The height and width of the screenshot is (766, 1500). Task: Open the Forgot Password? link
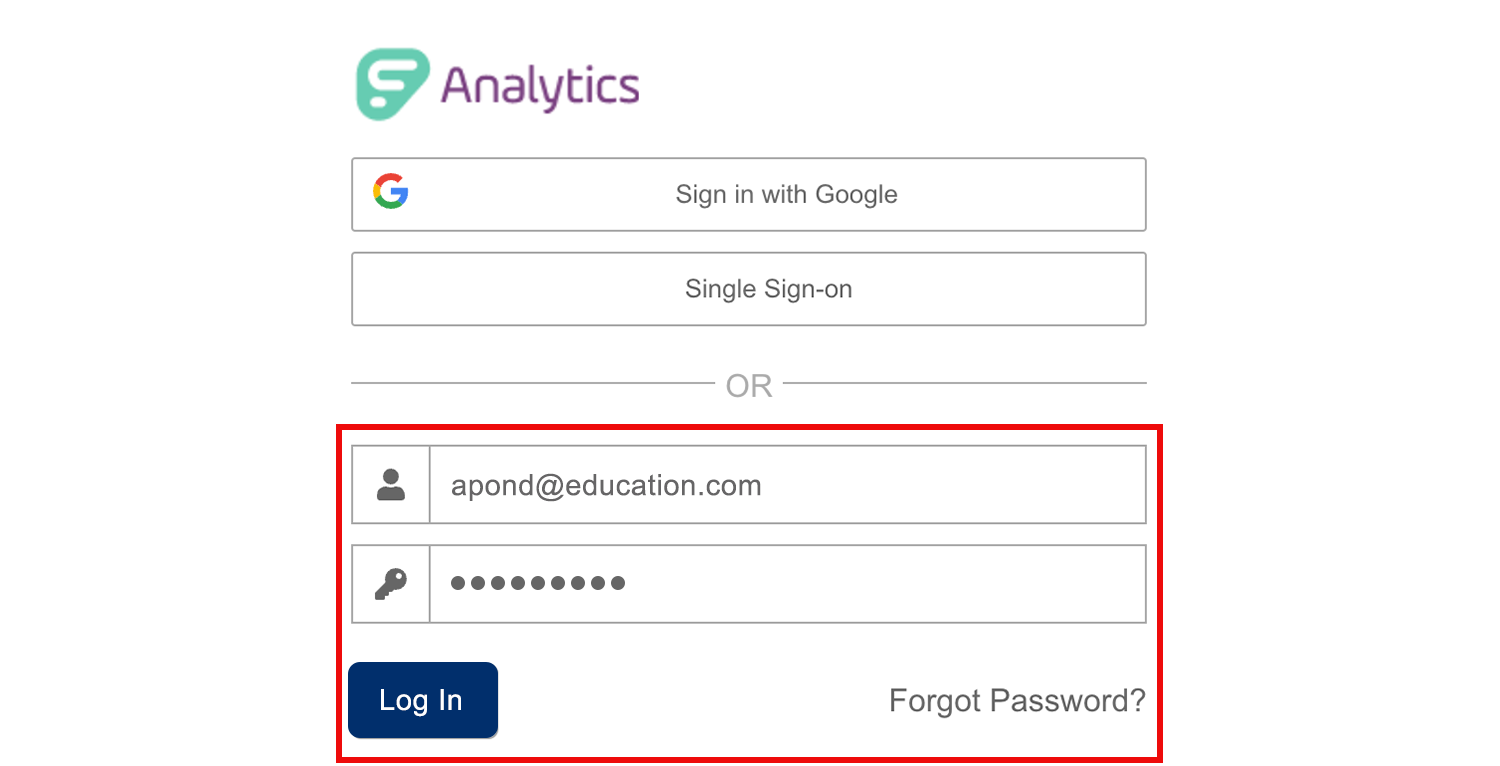click(1017, 701)
